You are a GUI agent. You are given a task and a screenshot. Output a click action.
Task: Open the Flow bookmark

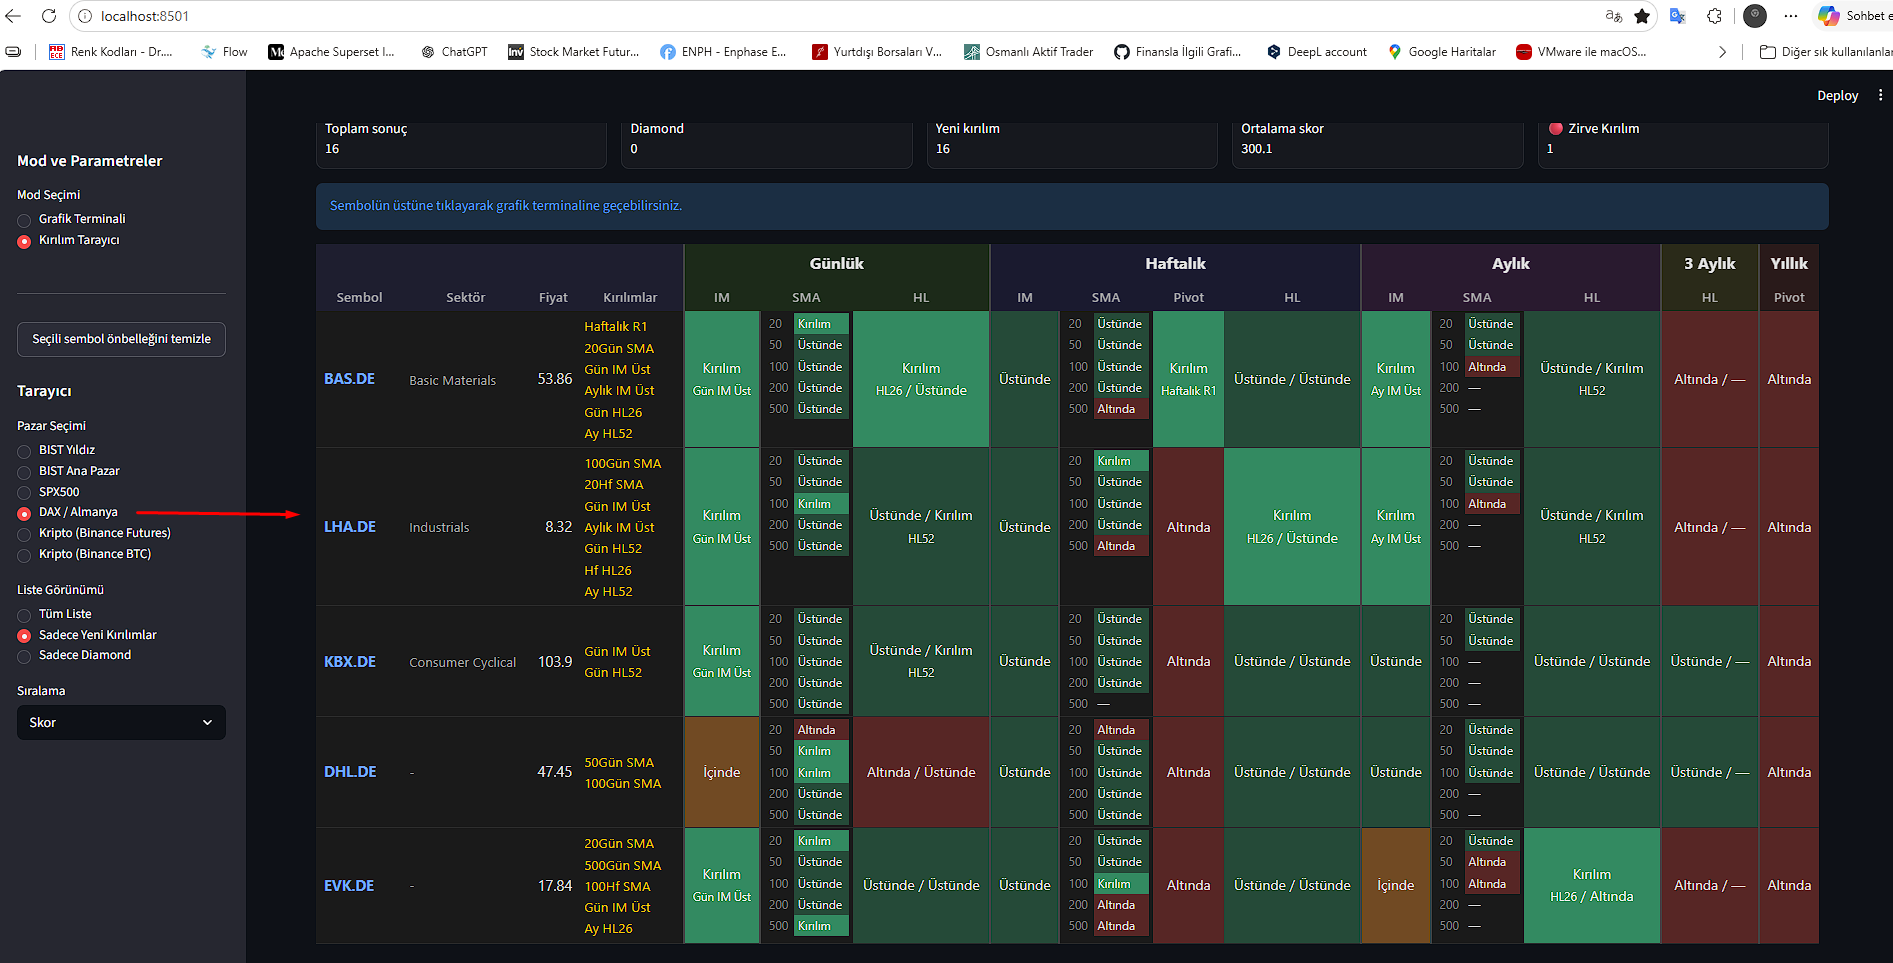tap(225, 52)
